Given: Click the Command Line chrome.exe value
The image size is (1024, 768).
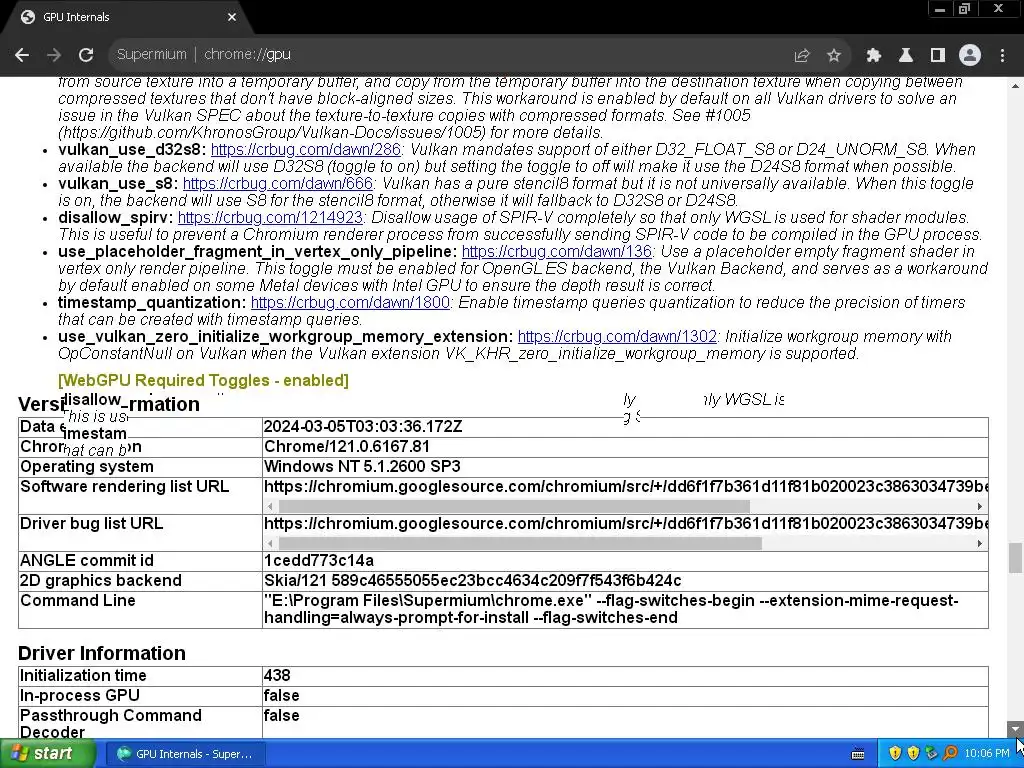Looking at the screenshot, I should coord(611,609).
